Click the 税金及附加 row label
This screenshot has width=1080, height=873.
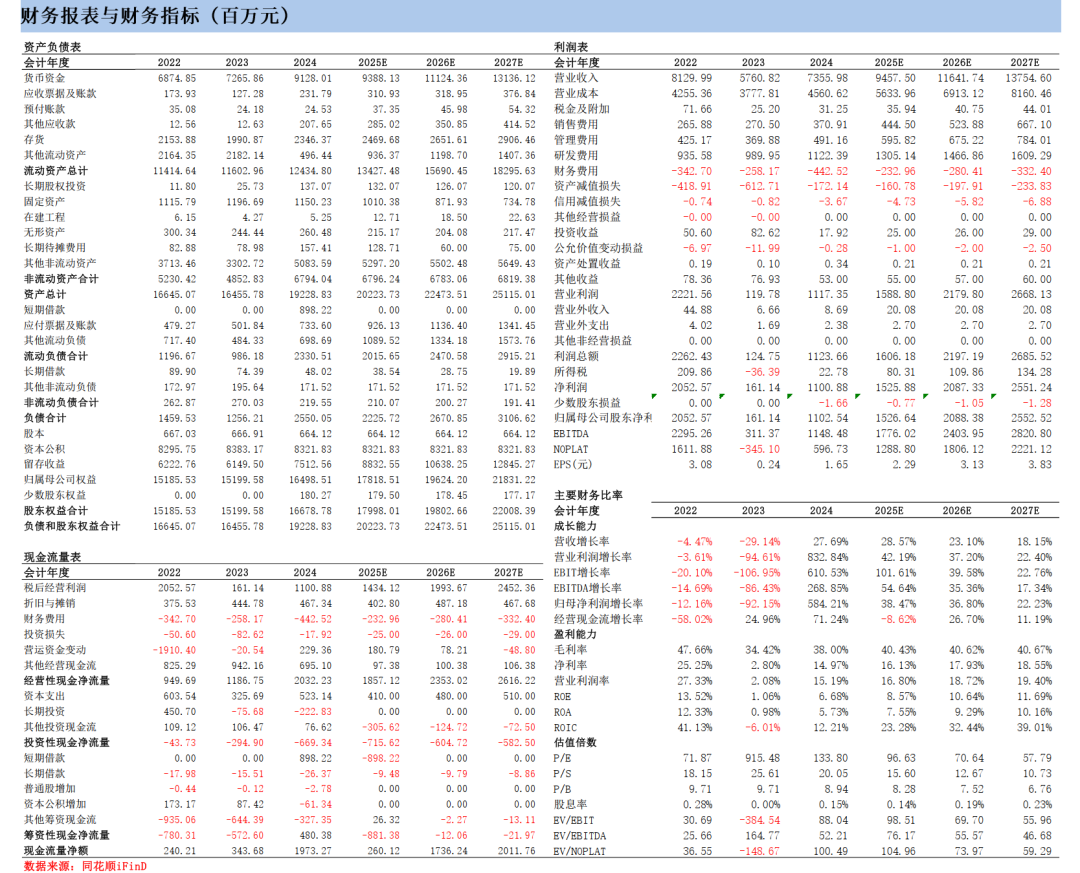(581, 109)
